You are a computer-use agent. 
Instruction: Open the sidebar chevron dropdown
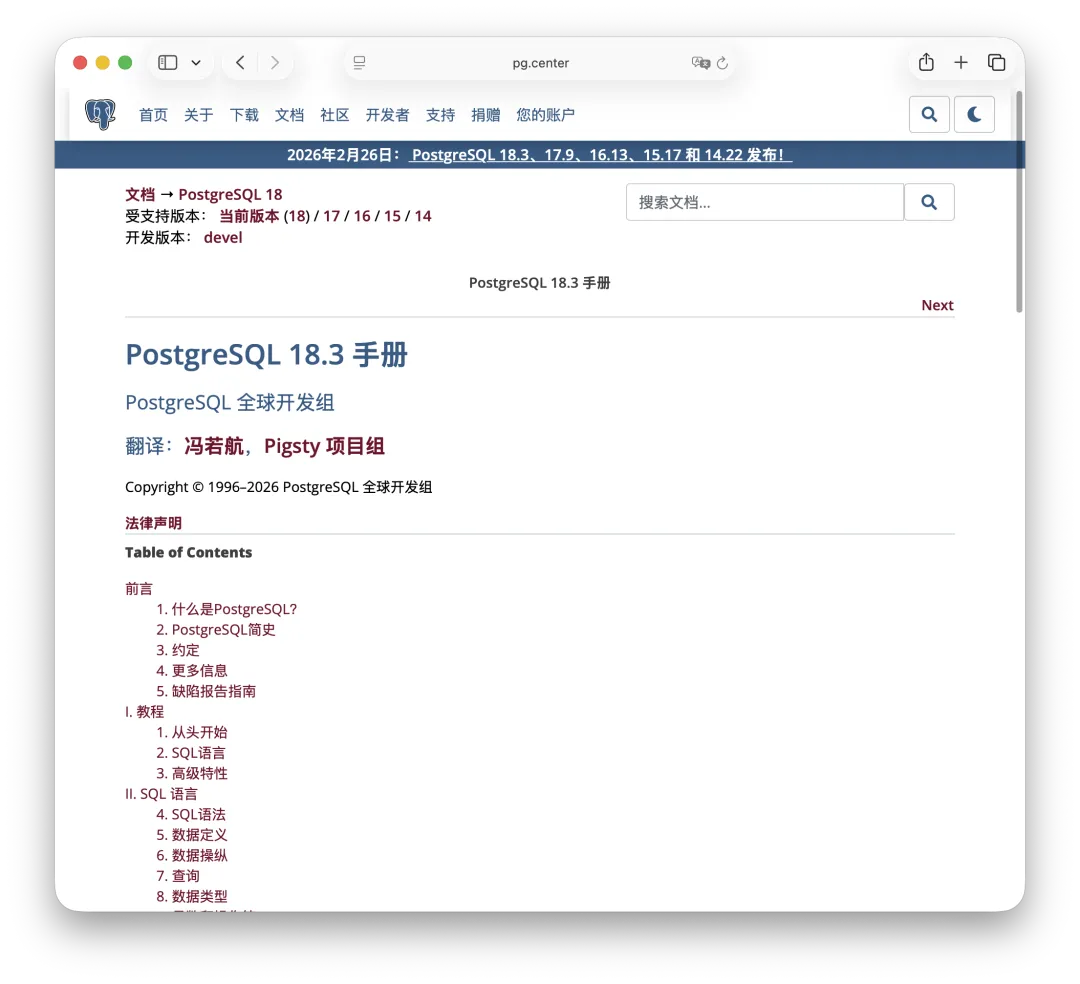click(x=195, y=62)
